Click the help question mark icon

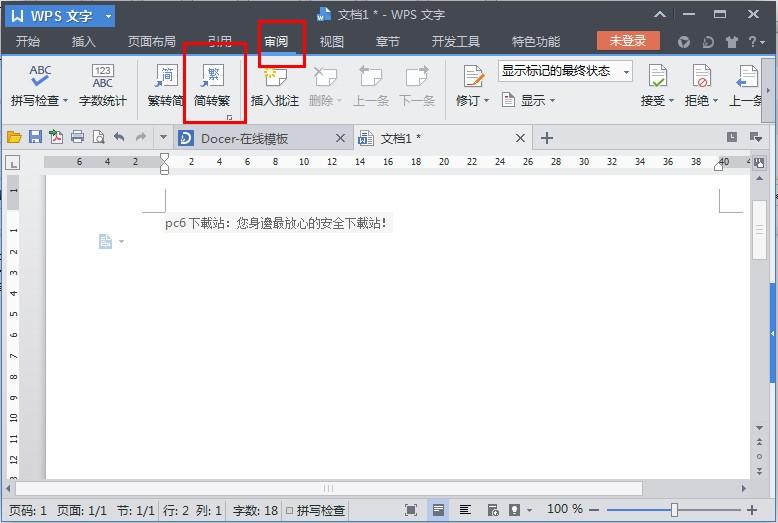(752, 42)
